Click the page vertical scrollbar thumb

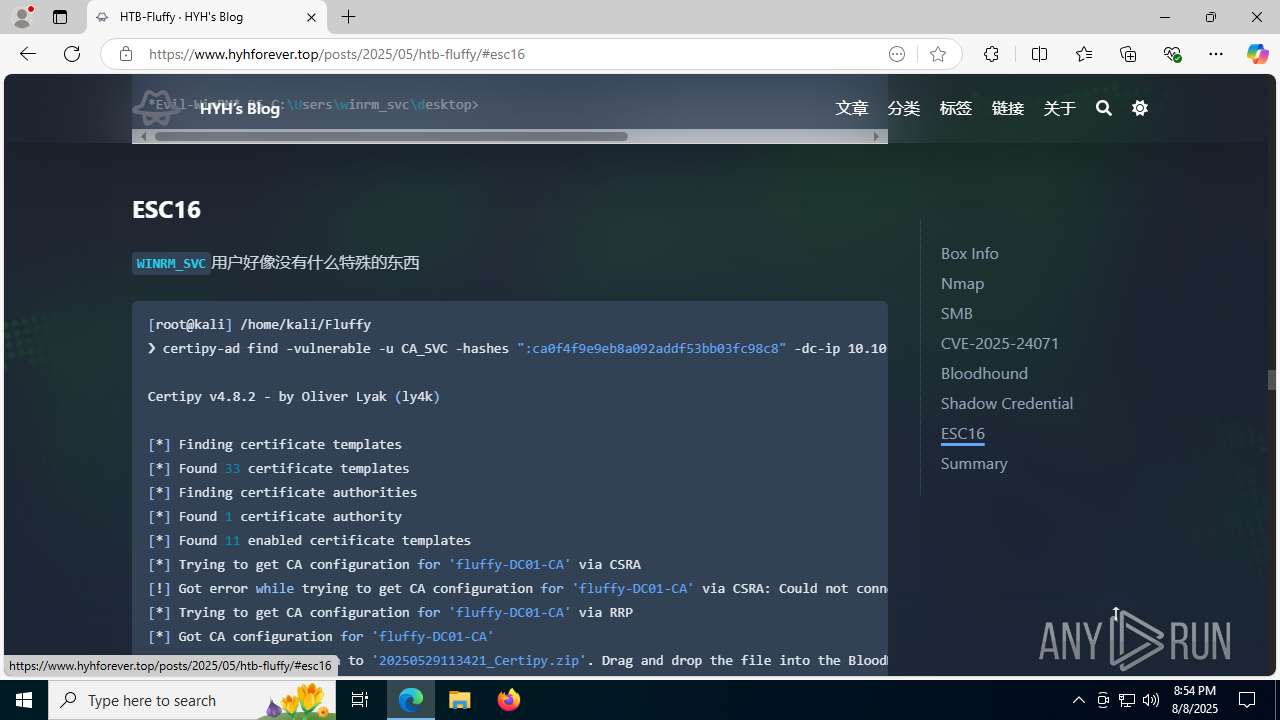coord(1272,380)
